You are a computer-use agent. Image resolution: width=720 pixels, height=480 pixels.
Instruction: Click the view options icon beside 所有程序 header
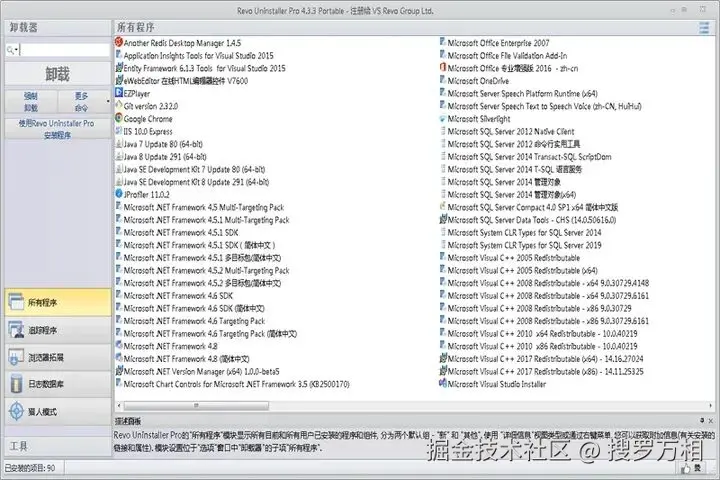click(703, 28)
